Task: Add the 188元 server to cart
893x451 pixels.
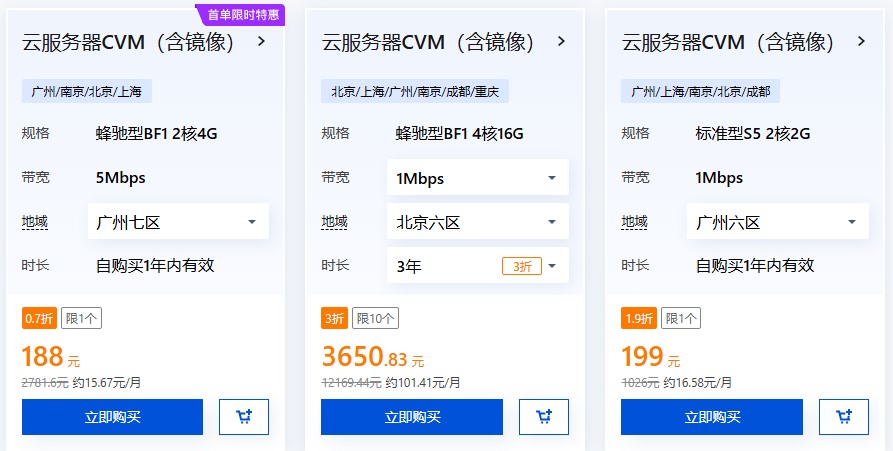Action: coord(244,417)
